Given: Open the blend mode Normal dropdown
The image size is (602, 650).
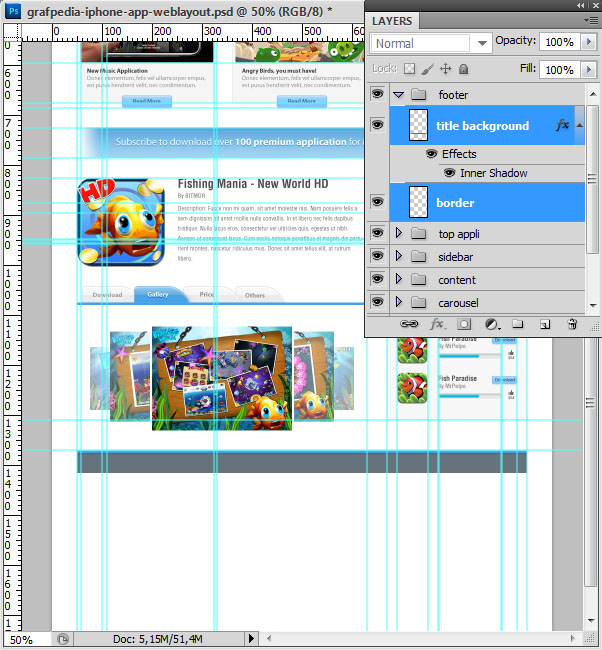Looking at the screenshot, I should point(431,43).
